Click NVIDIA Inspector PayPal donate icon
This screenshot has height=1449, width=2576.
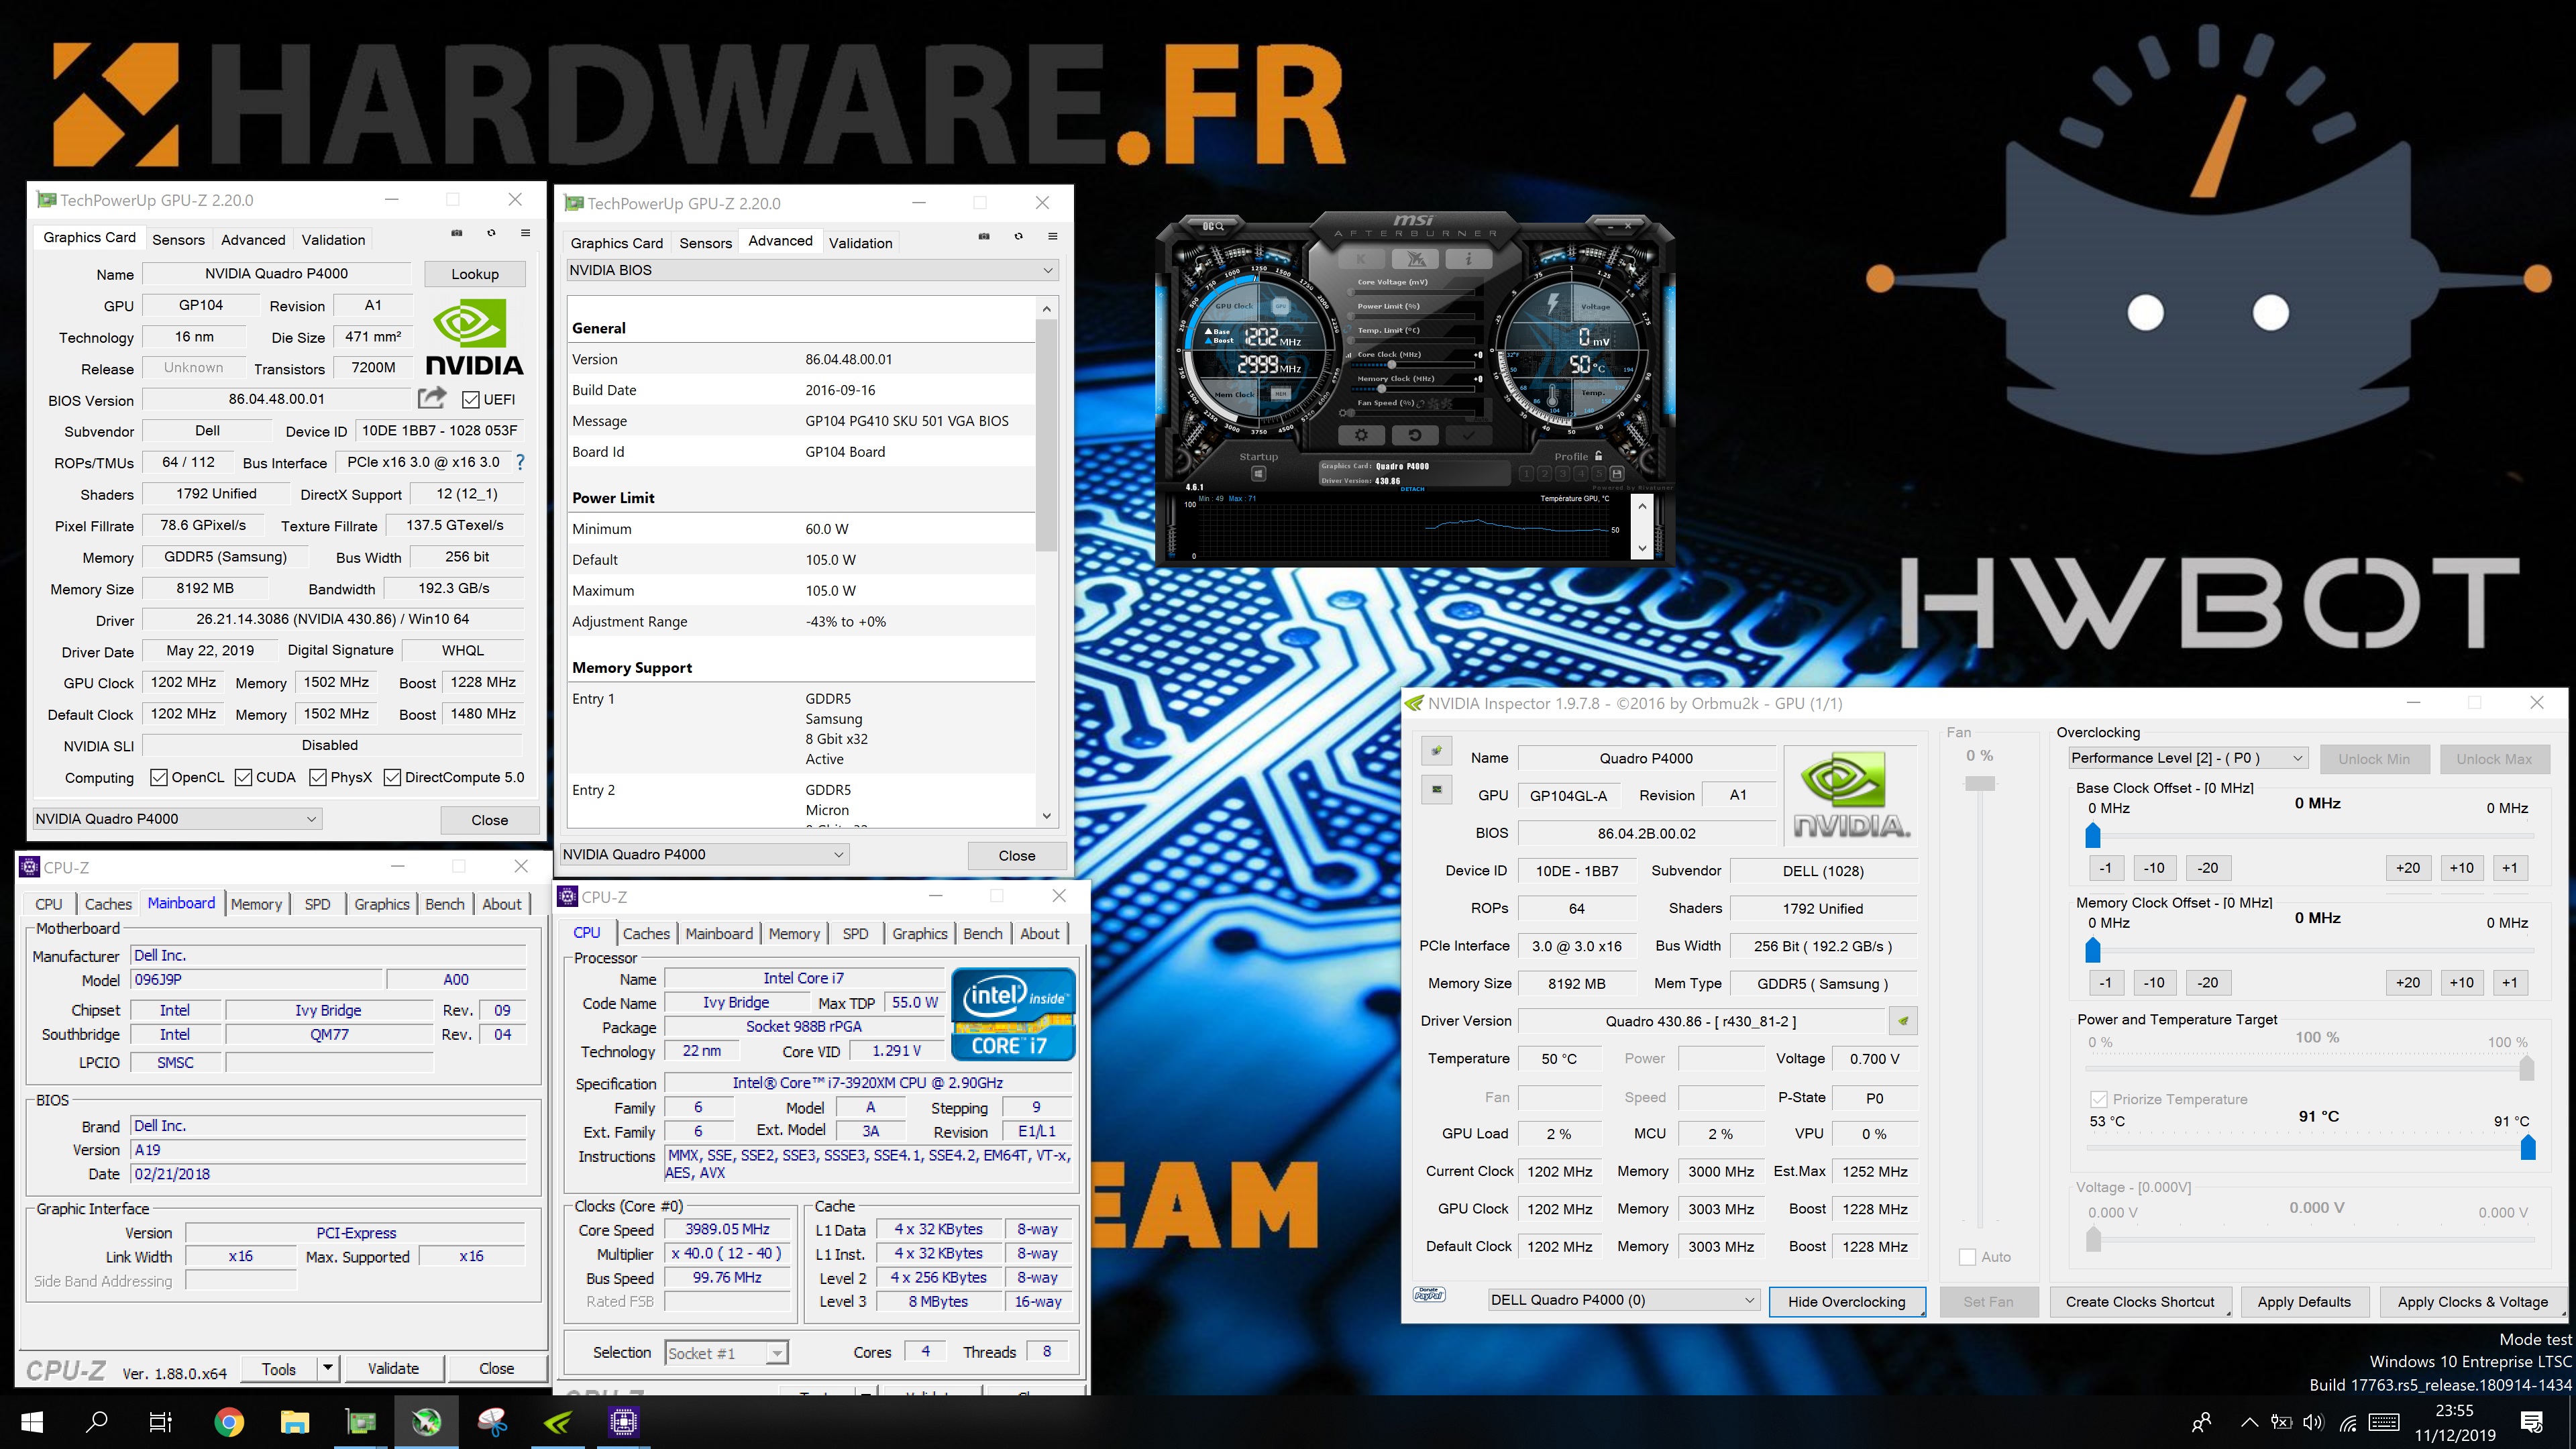pos(1429,1294)
